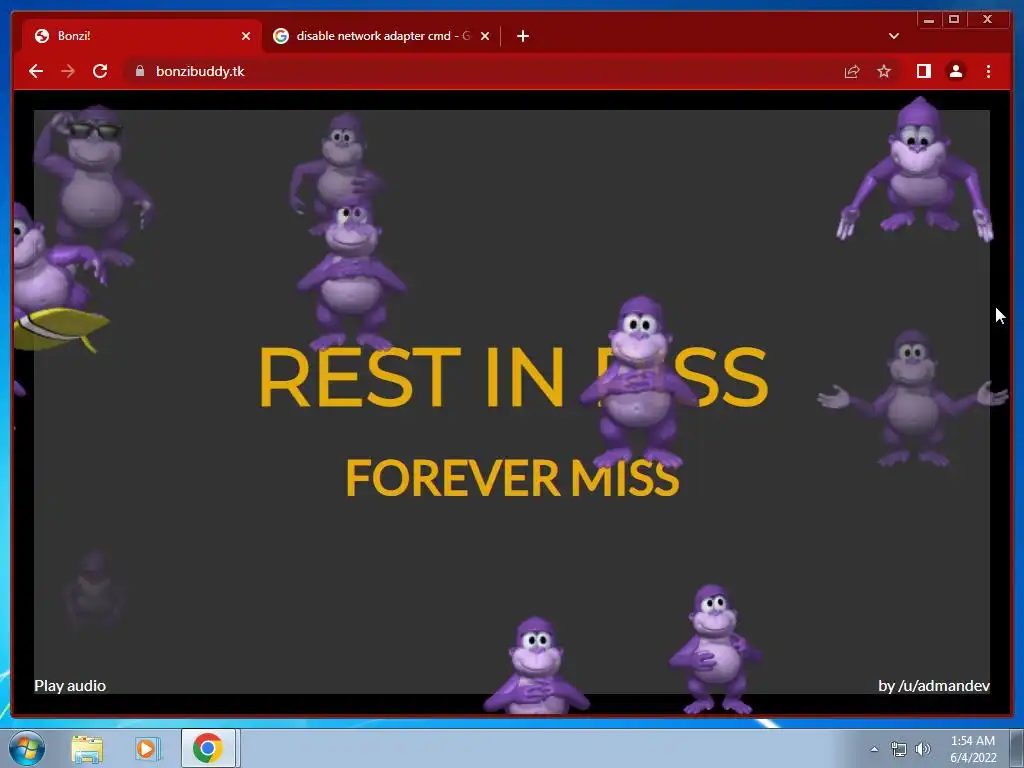Open the Chrome profile menu
Screen dimensions: 1024x768
(955, 71)
